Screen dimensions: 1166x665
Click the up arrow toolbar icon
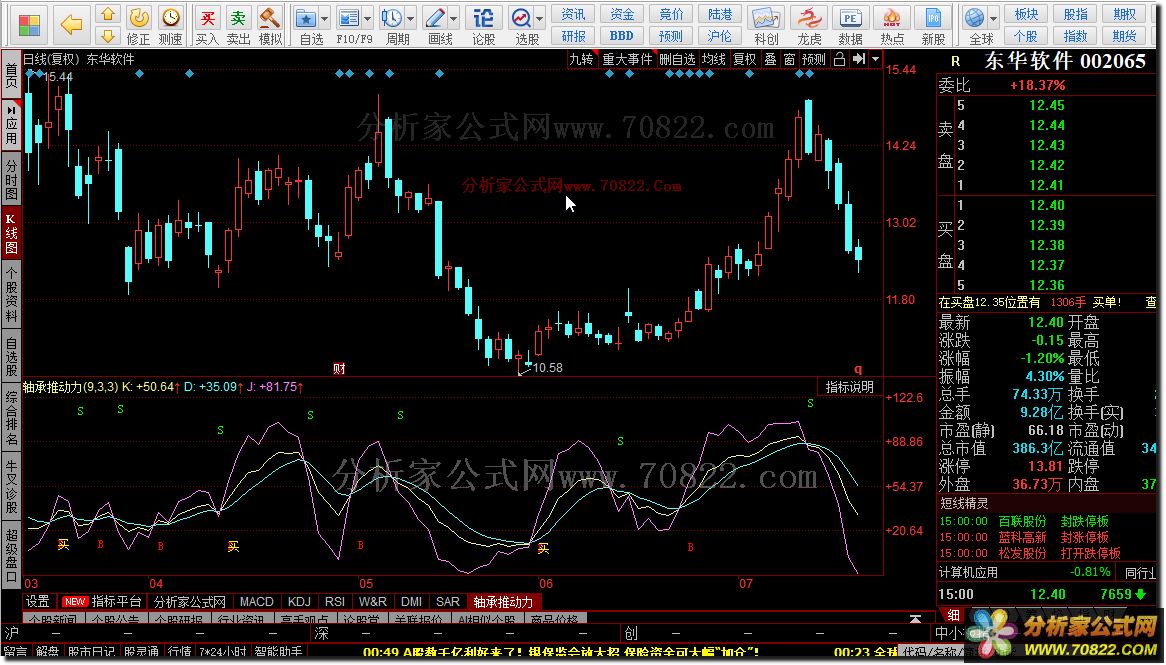tap(109, 14)
